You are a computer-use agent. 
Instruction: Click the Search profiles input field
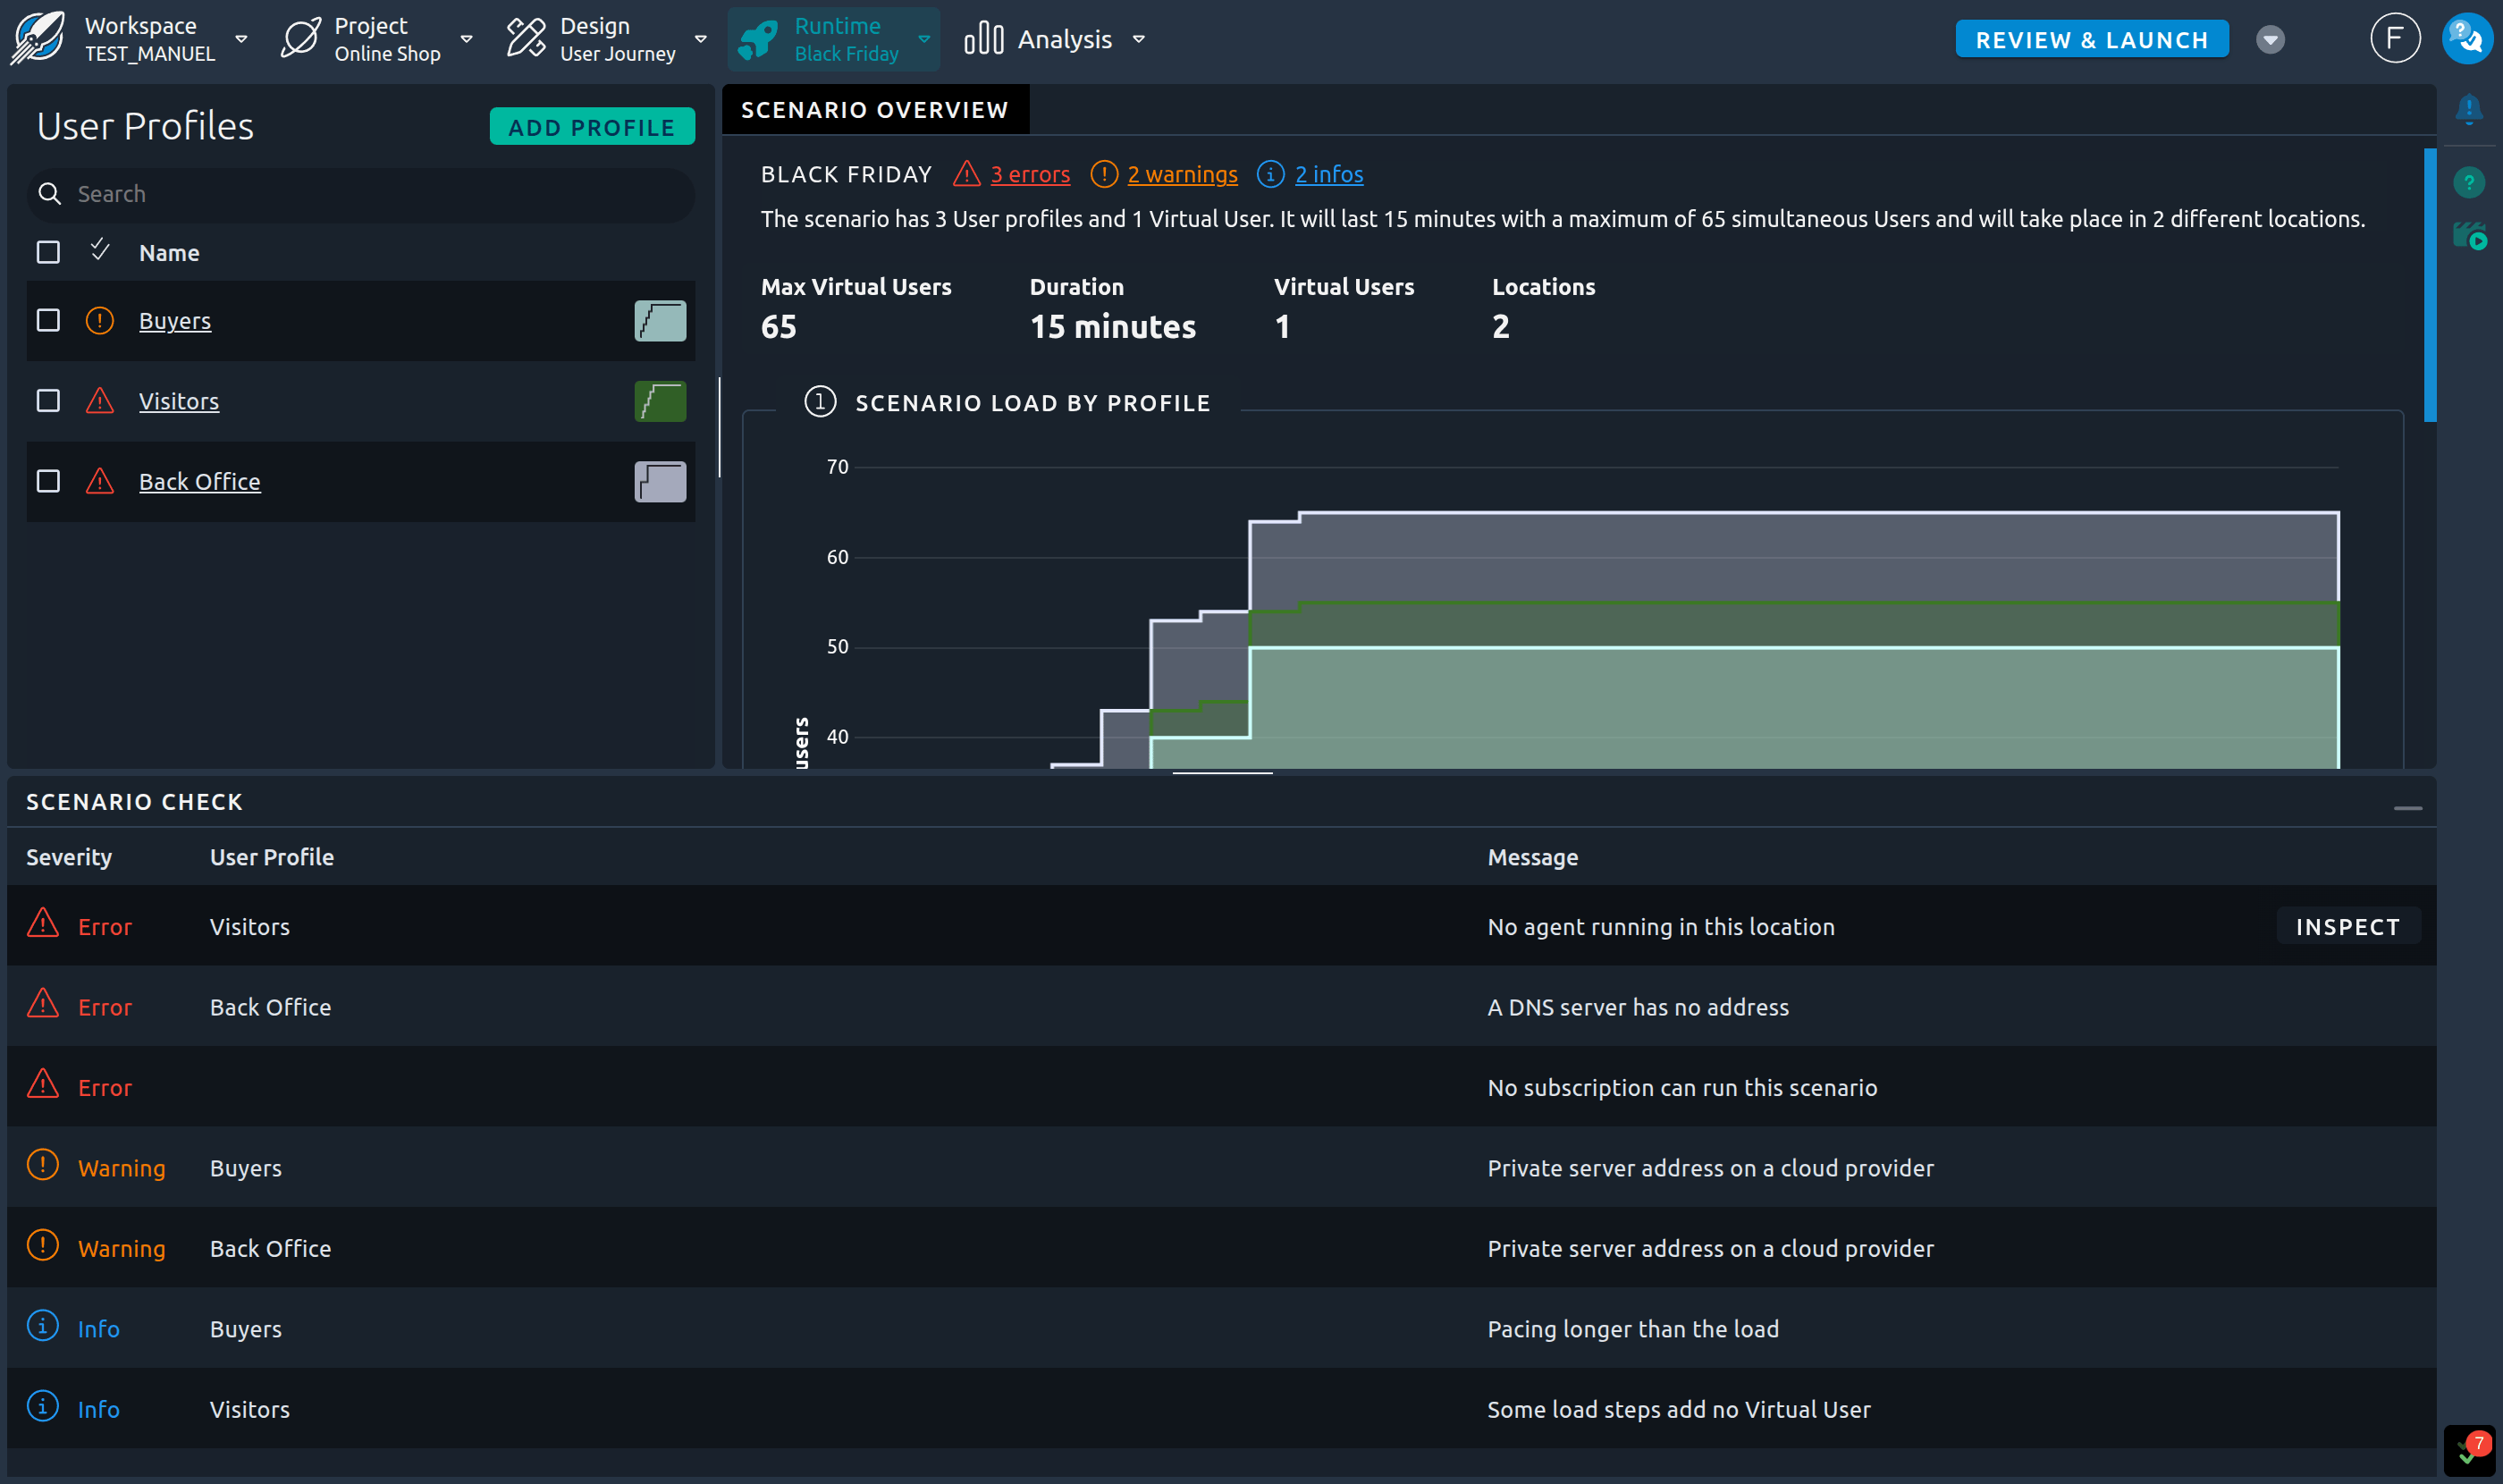coord(360,194)
